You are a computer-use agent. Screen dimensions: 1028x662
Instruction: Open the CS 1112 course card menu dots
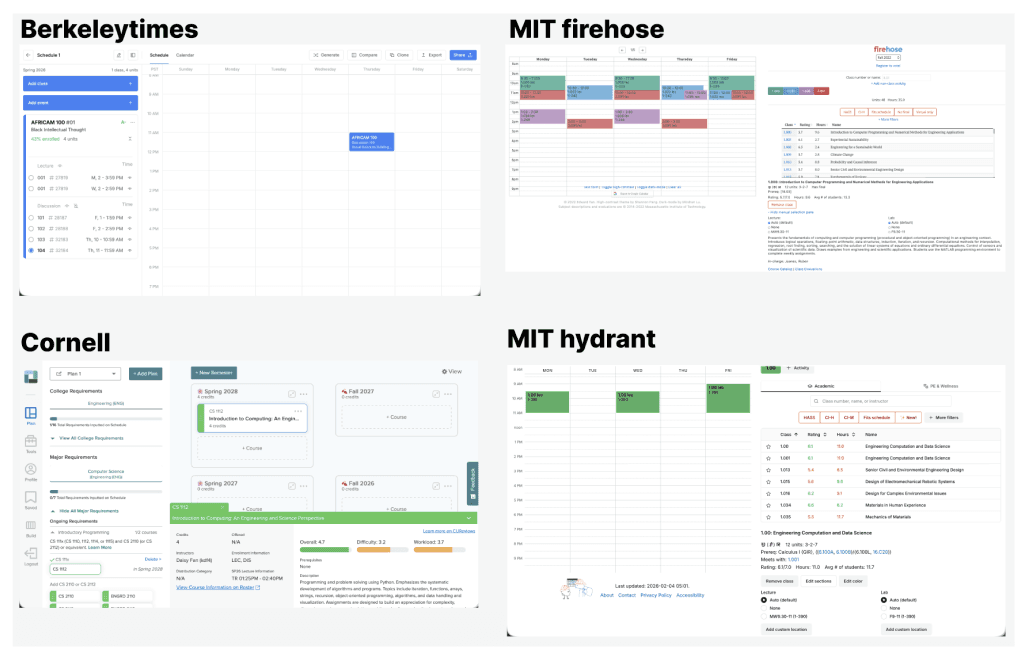[x=298, y=411]
